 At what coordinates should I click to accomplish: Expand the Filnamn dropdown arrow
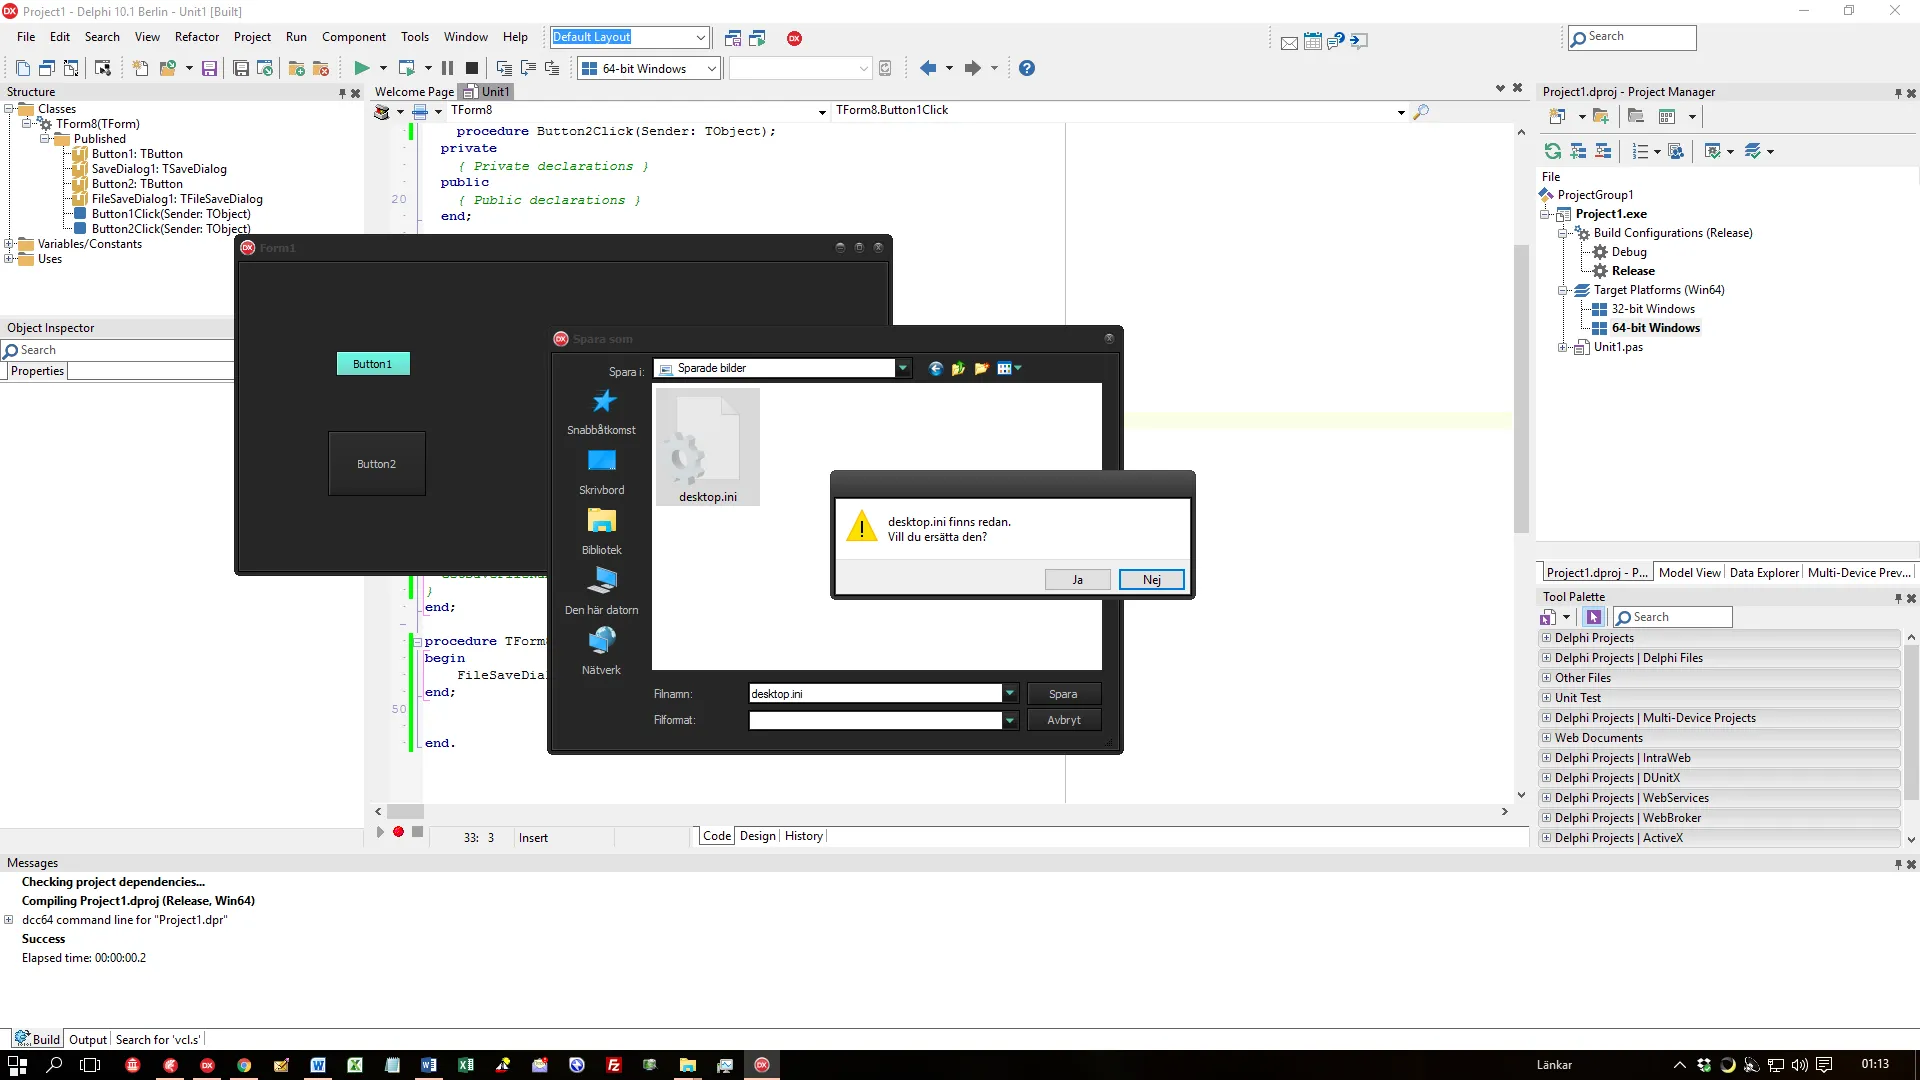1010,693
